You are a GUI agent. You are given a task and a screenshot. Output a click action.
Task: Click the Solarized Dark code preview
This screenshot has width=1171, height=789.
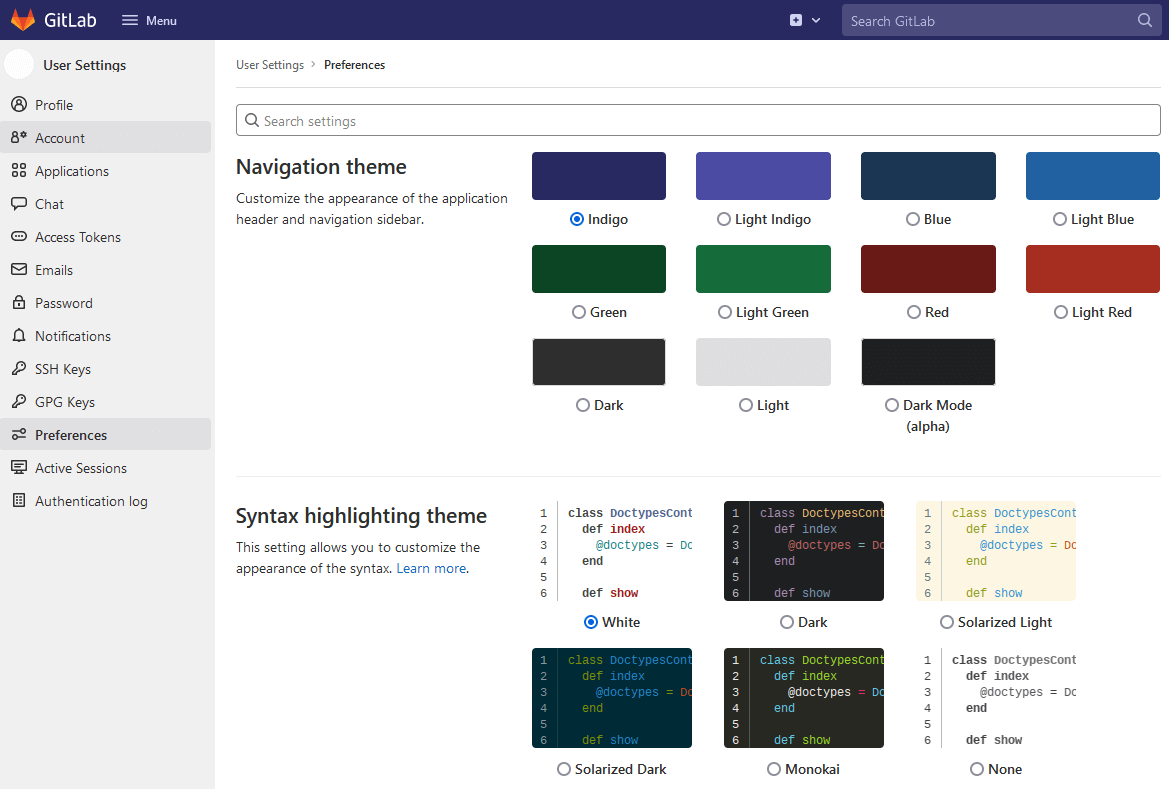612,698
